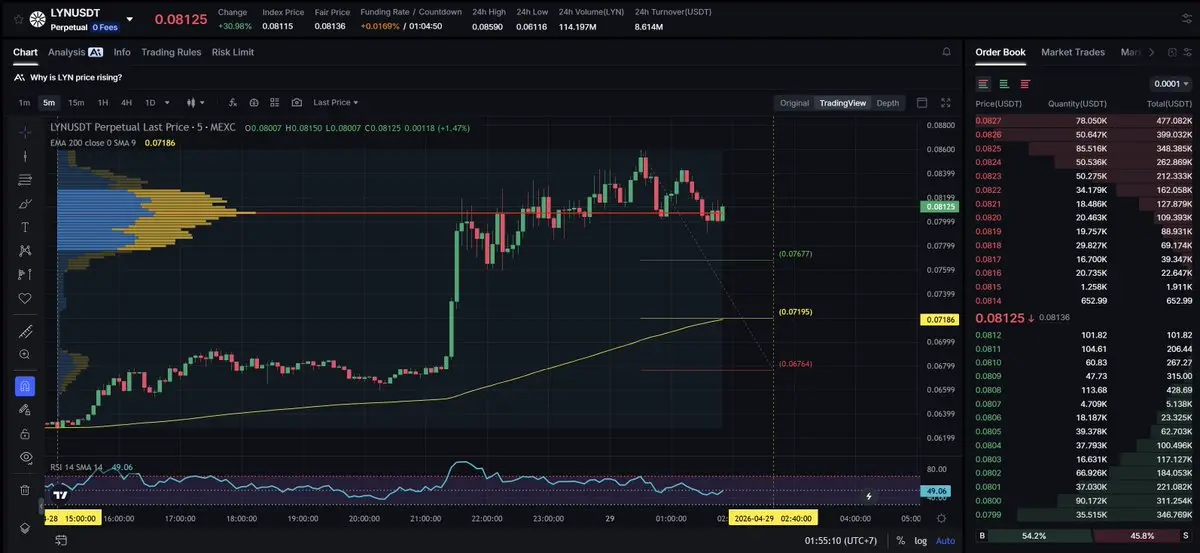1200x553 pixels.
Task: Open the Trading Rules tab
Action: (x=171, y=52)
